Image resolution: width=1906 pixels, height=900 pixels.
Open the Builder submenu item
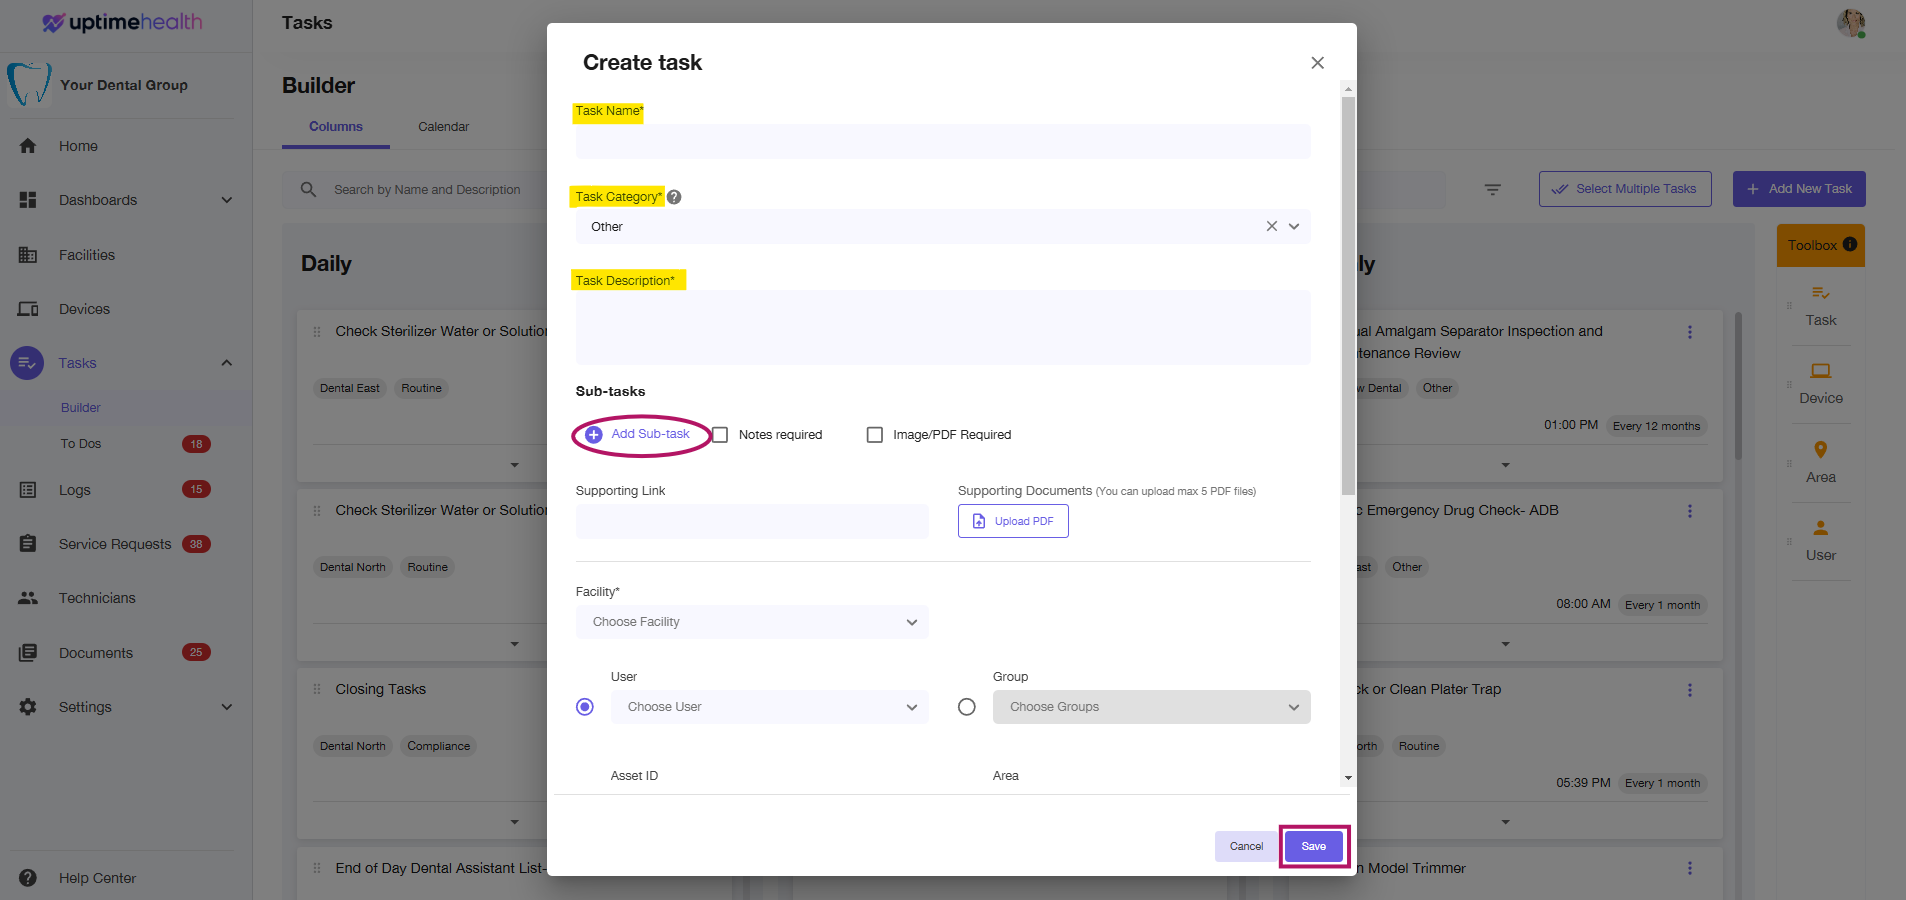(x=81, y=408)
